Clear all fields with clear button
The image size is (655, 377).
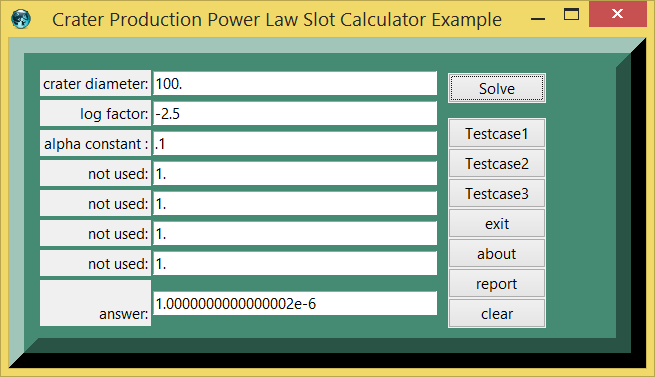pos(497,313)
